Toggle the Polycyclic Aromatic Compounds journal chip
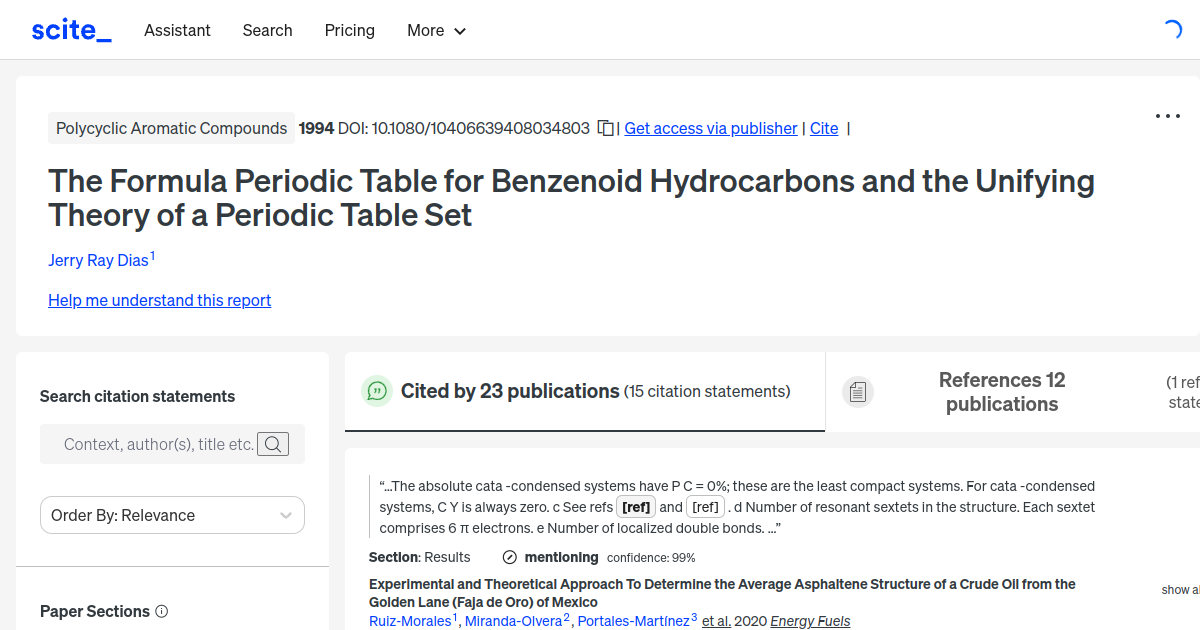Image resolution: width=1200 pixels, height=630 pixels. [171, 128]
